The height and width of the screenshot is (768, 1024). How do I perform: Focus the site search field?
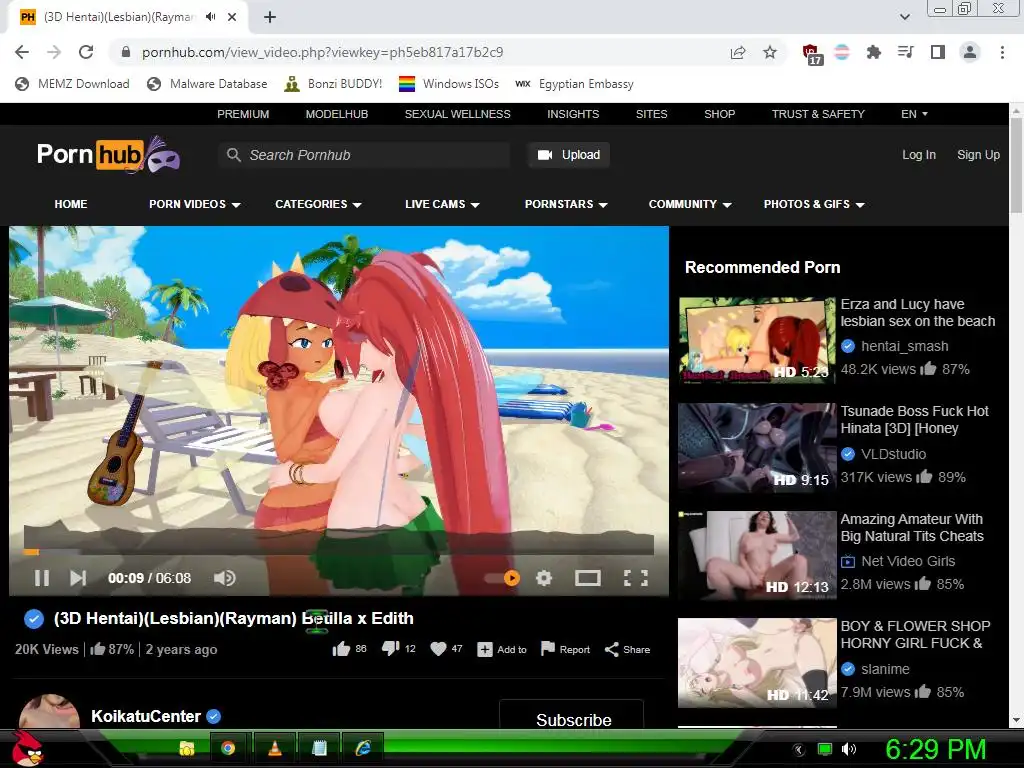364,155
